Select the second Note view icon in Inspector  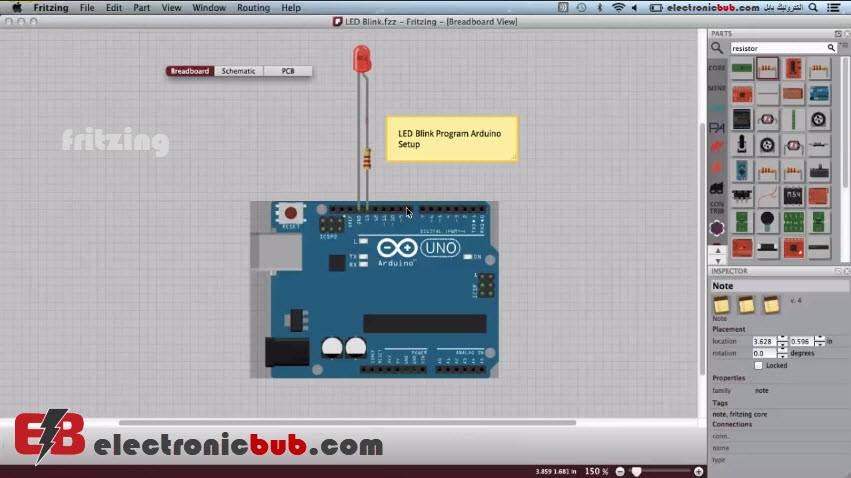(x=746, y=305)
